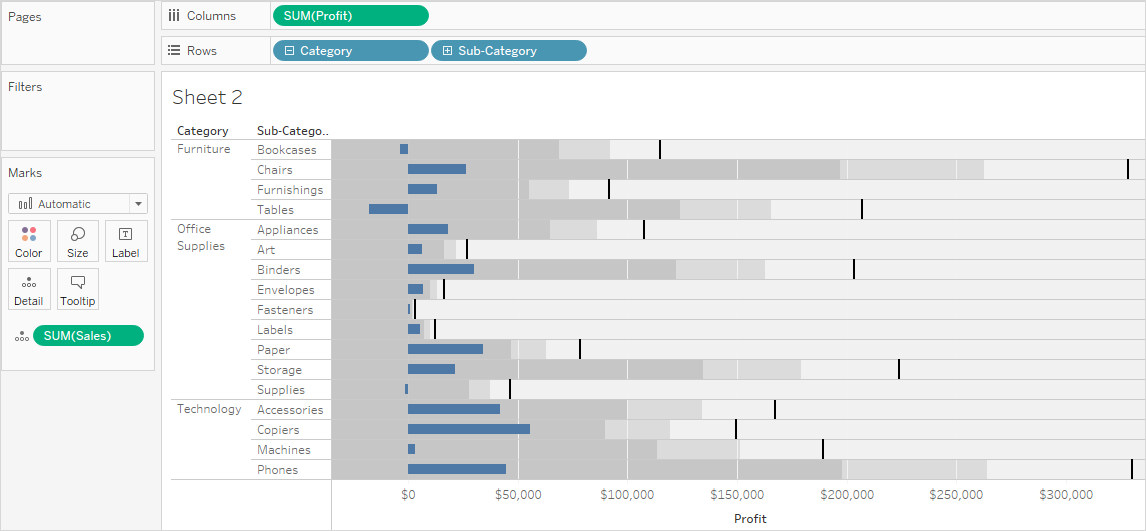Click the Chairs blue profit bar
Viewport: 1146px width, 531px height.
click(x=436, y=169)
